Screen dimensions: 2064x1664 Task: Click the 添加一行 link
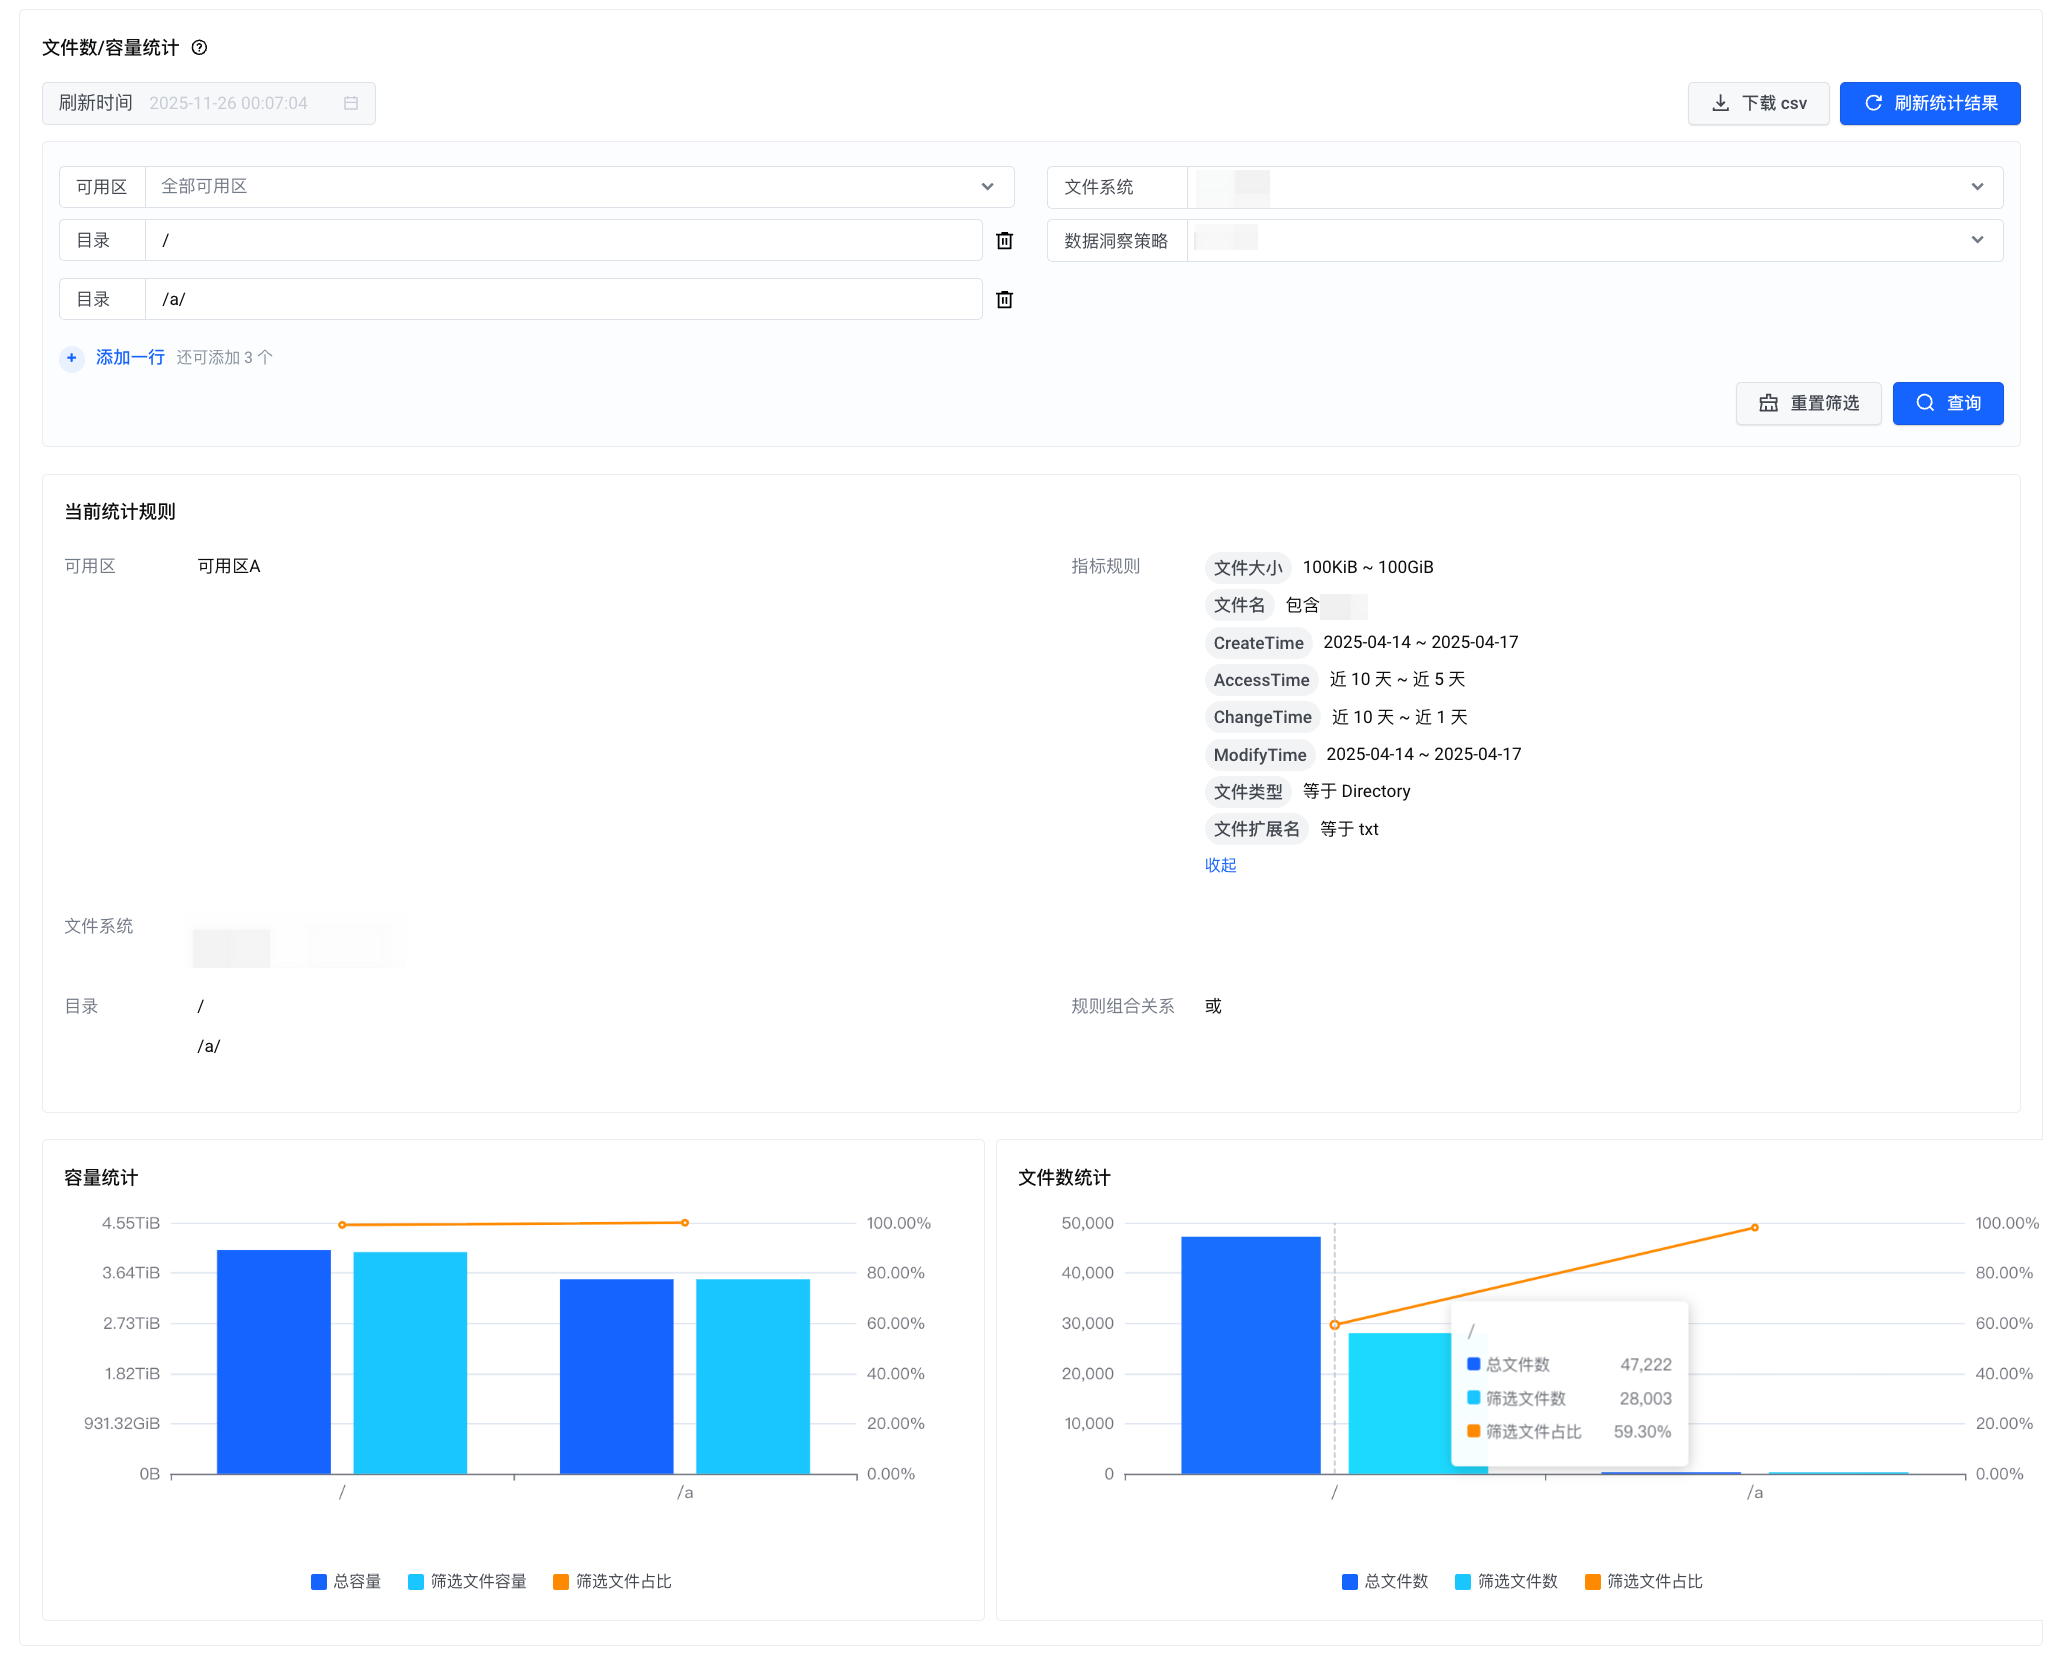click(x=130, y=358)
